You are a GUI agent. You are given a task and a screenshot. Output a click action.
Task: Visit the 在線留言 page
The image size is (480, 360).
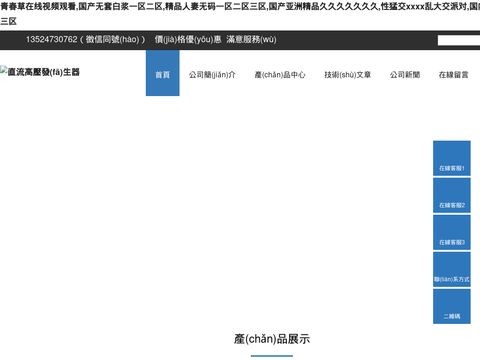click(453, 75)
